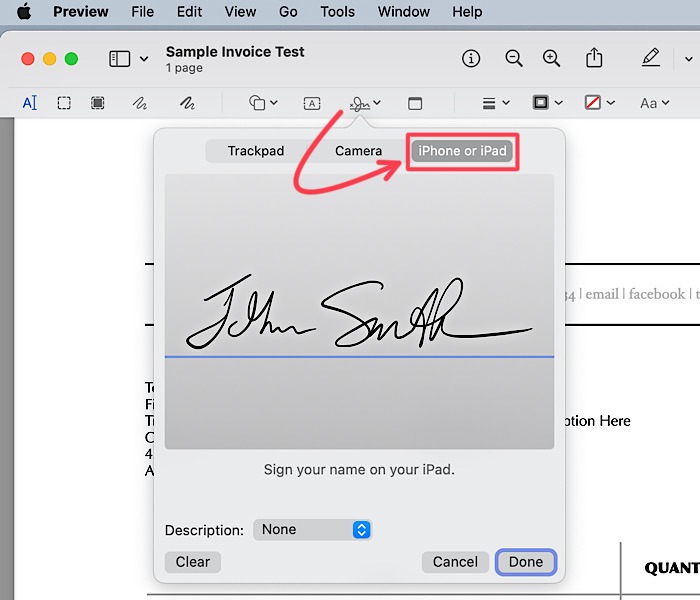Viewport: 700px width, 600px height.
Task: Click the Cancel button
Action: click(455, 562)
